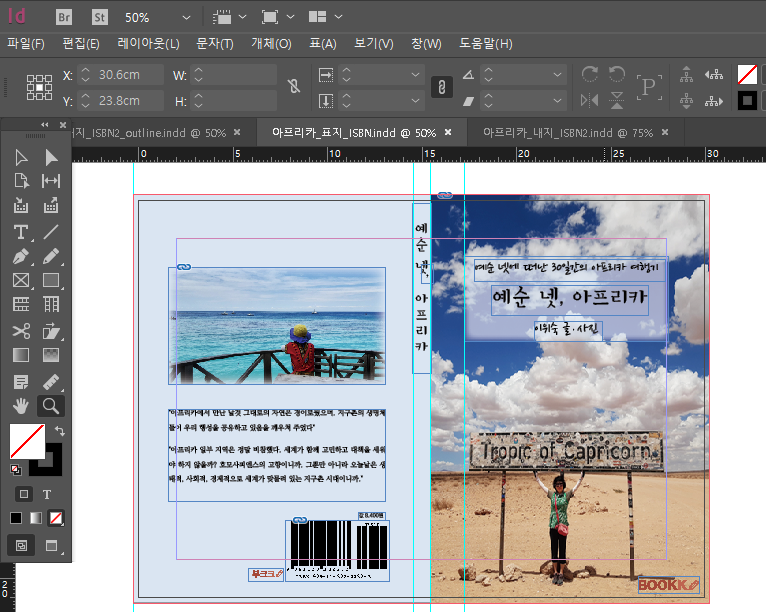Select the Type tool
Screen dimensions: 766x612
(x=21, y=231)
